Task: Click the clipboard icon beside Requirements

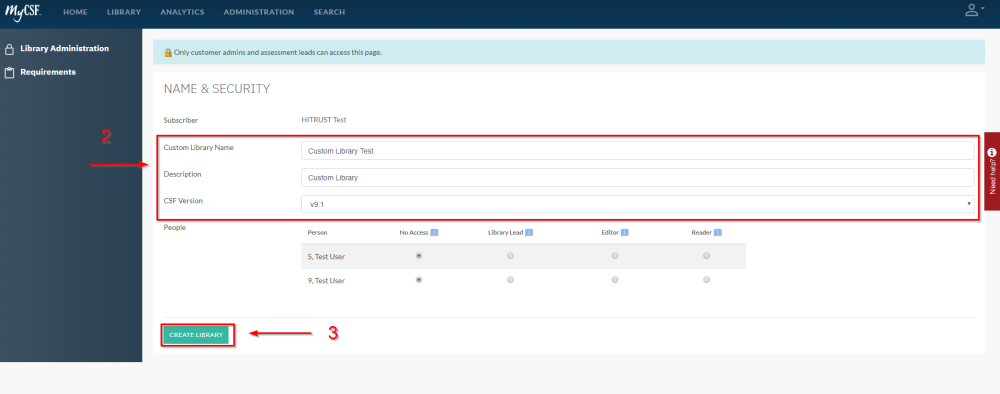Action: click(x=10, y=73)
